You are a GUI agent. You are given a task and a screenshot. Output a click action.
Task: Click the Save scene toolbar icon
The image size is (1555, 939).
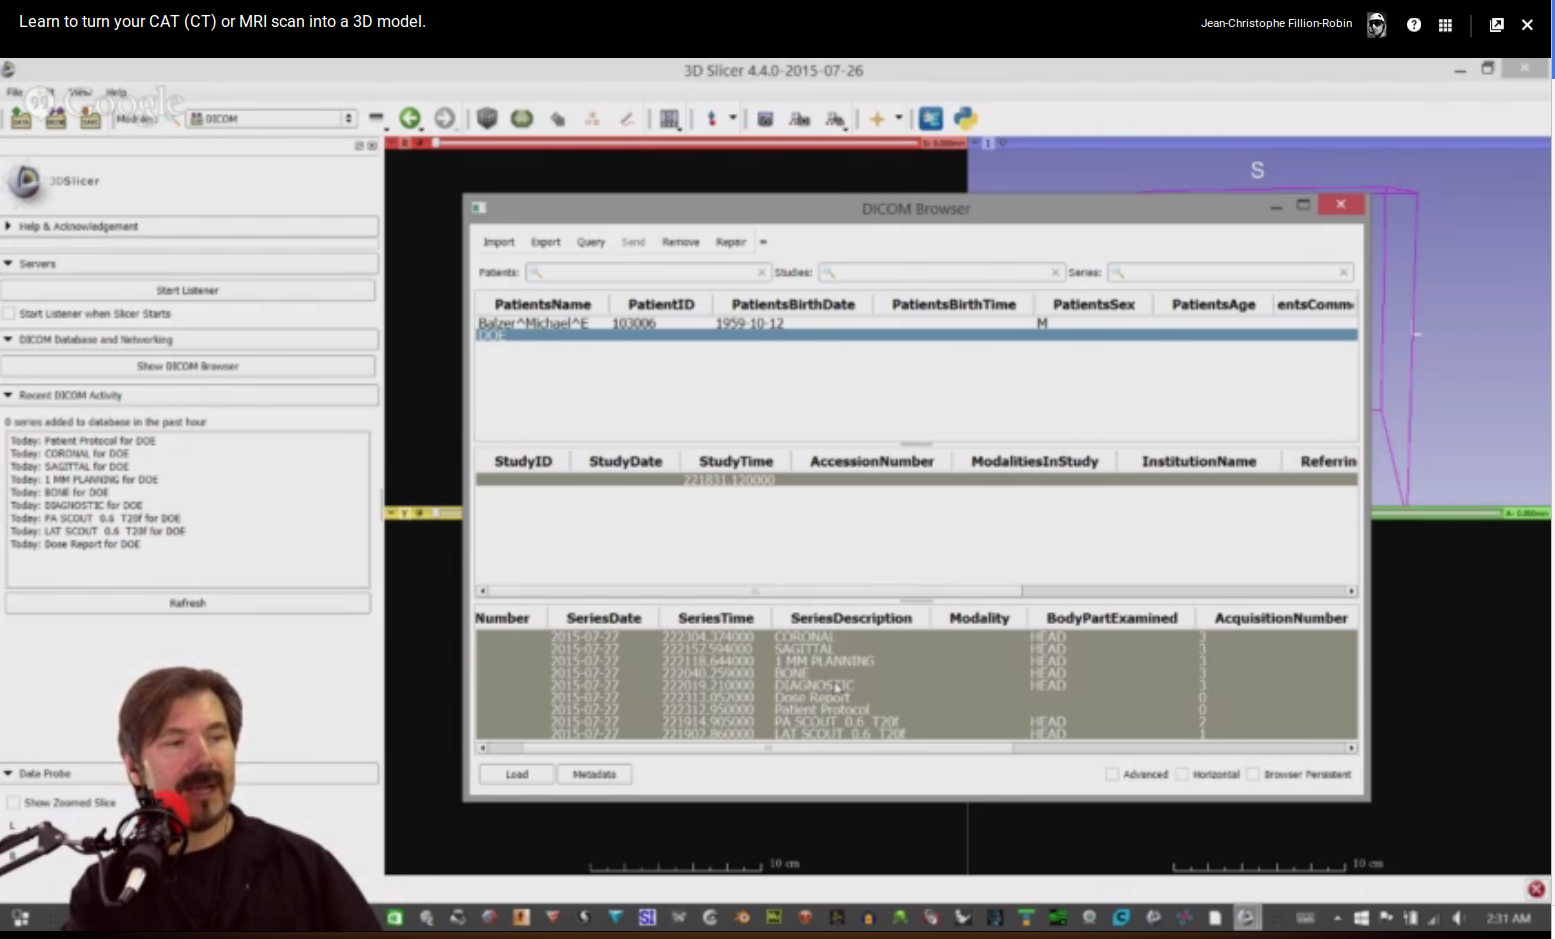(x=90, y=118)
